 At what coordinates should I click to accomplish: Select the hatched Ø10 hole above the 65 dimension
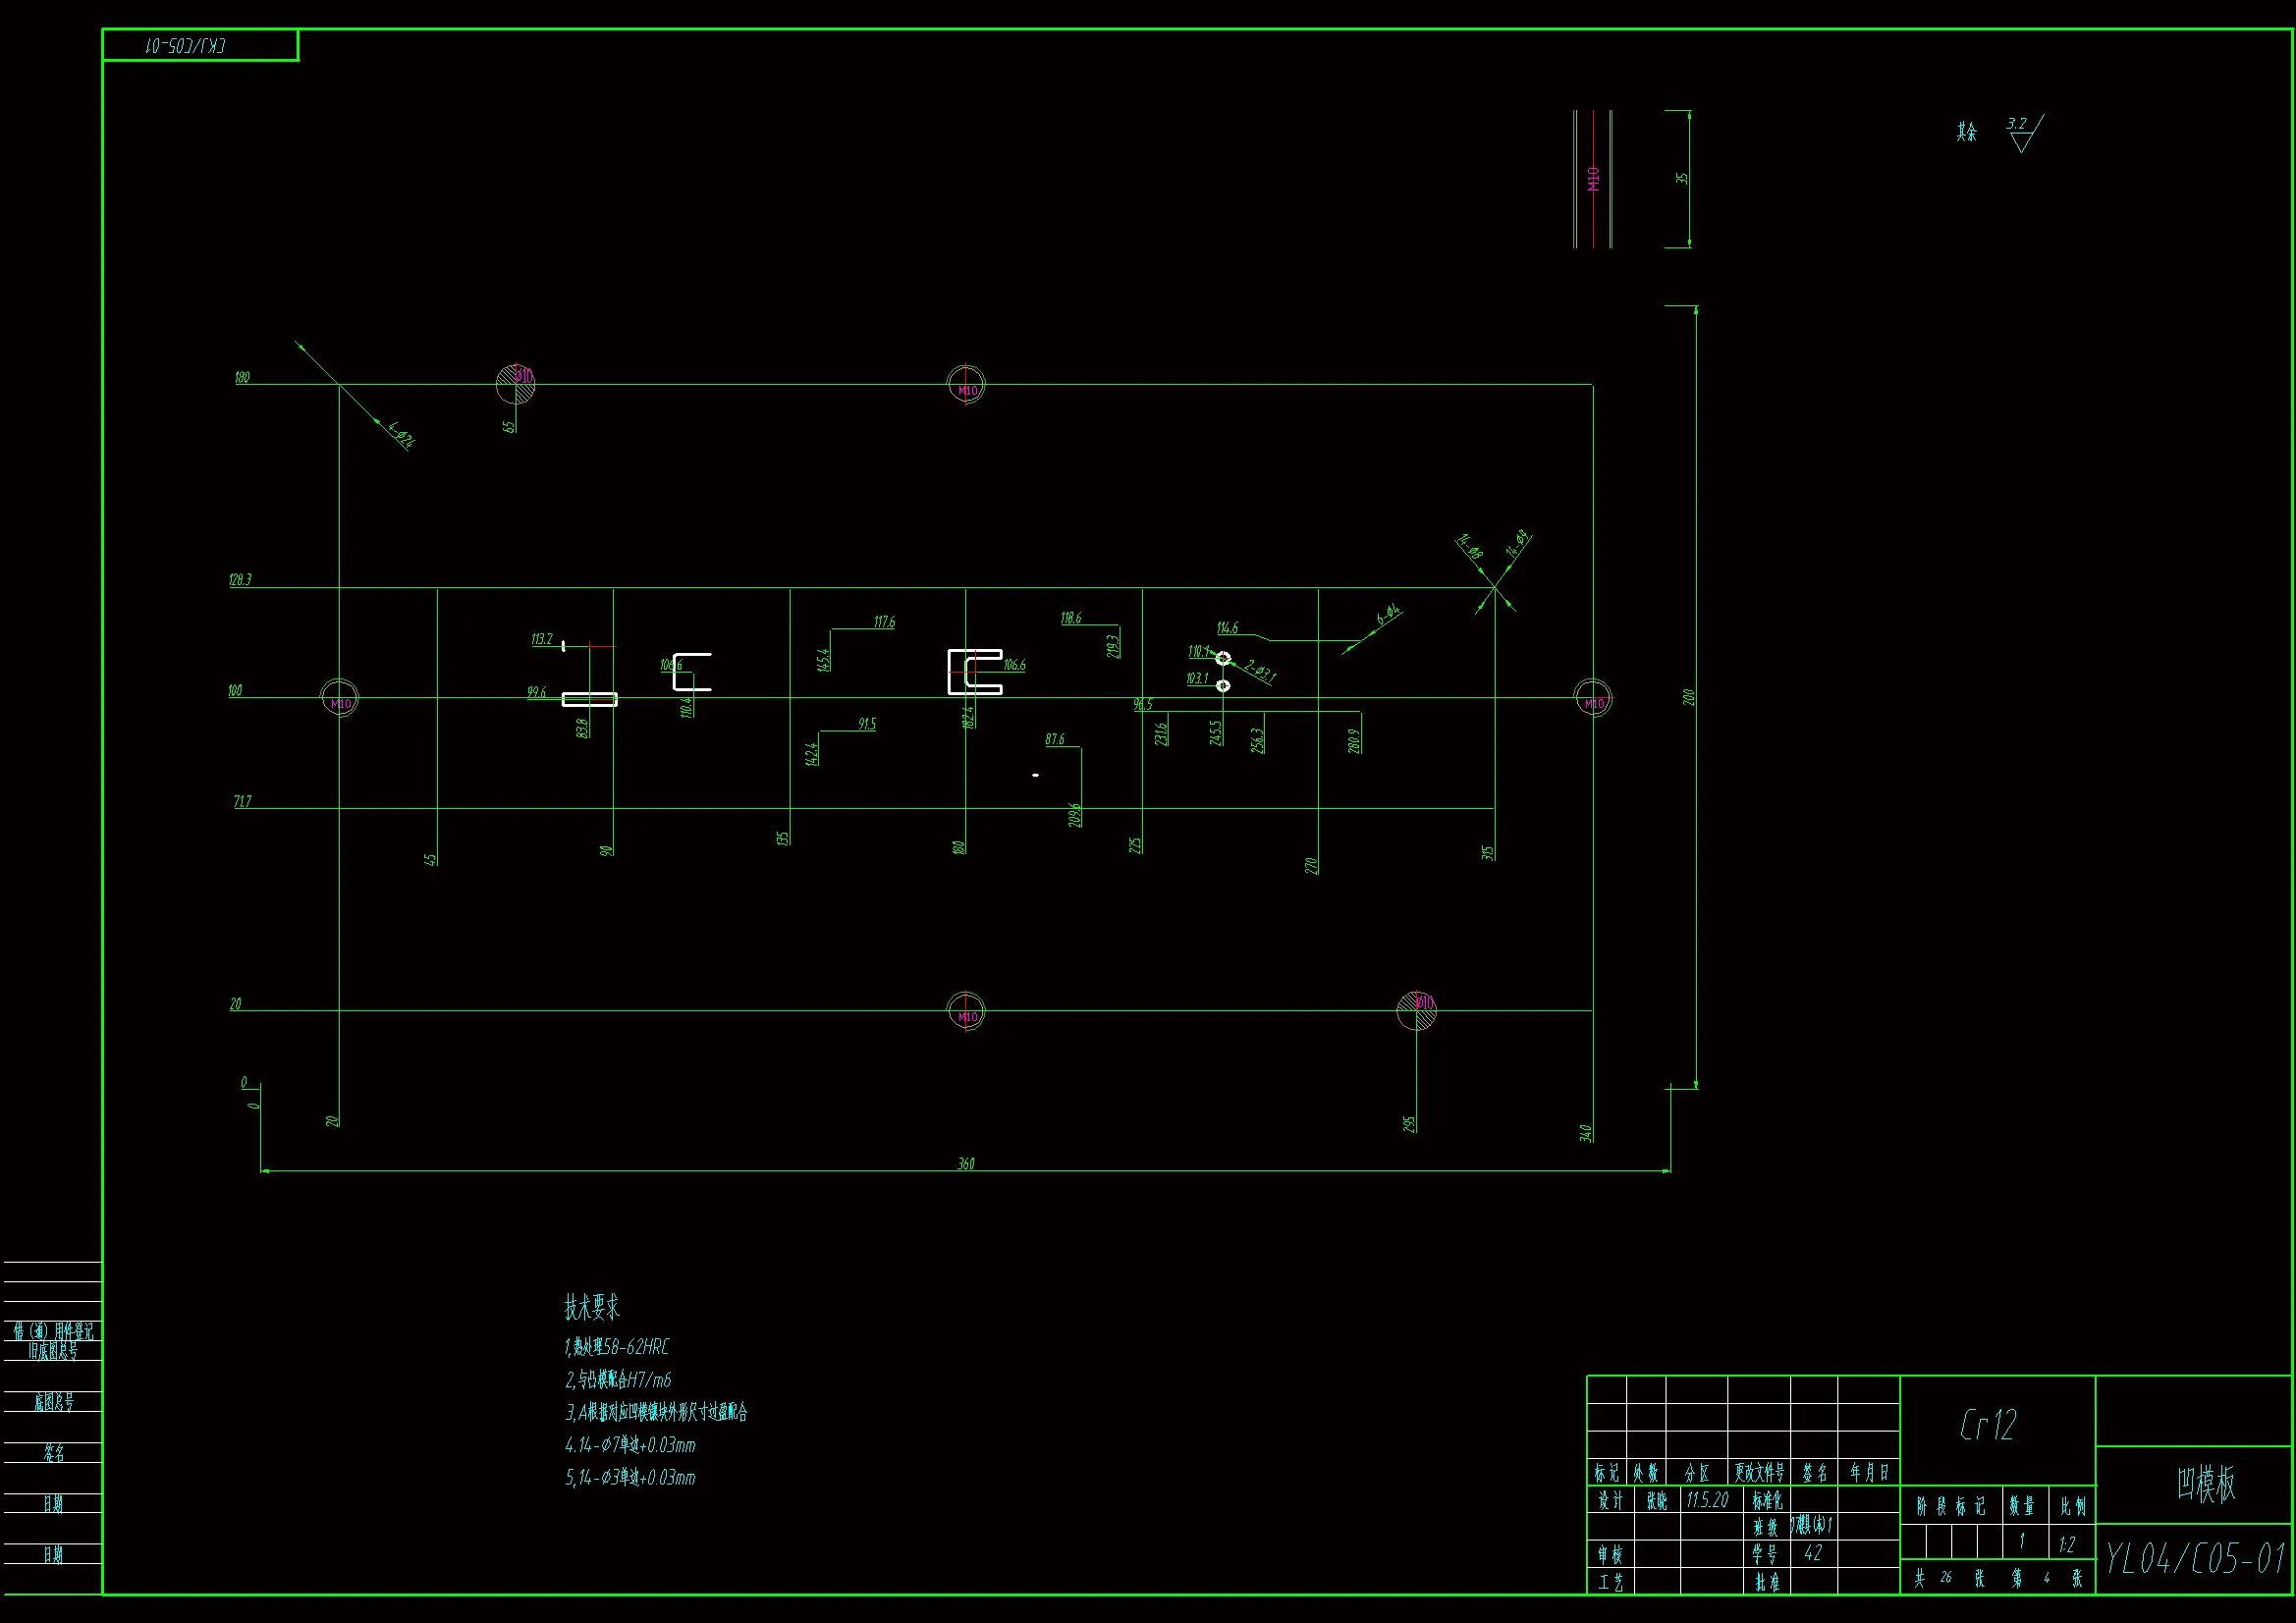point(516,383)
